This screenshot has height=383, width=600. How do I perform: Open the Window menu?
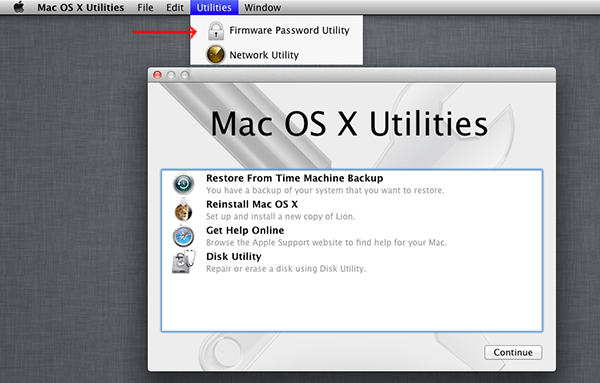tap(262, 7)
